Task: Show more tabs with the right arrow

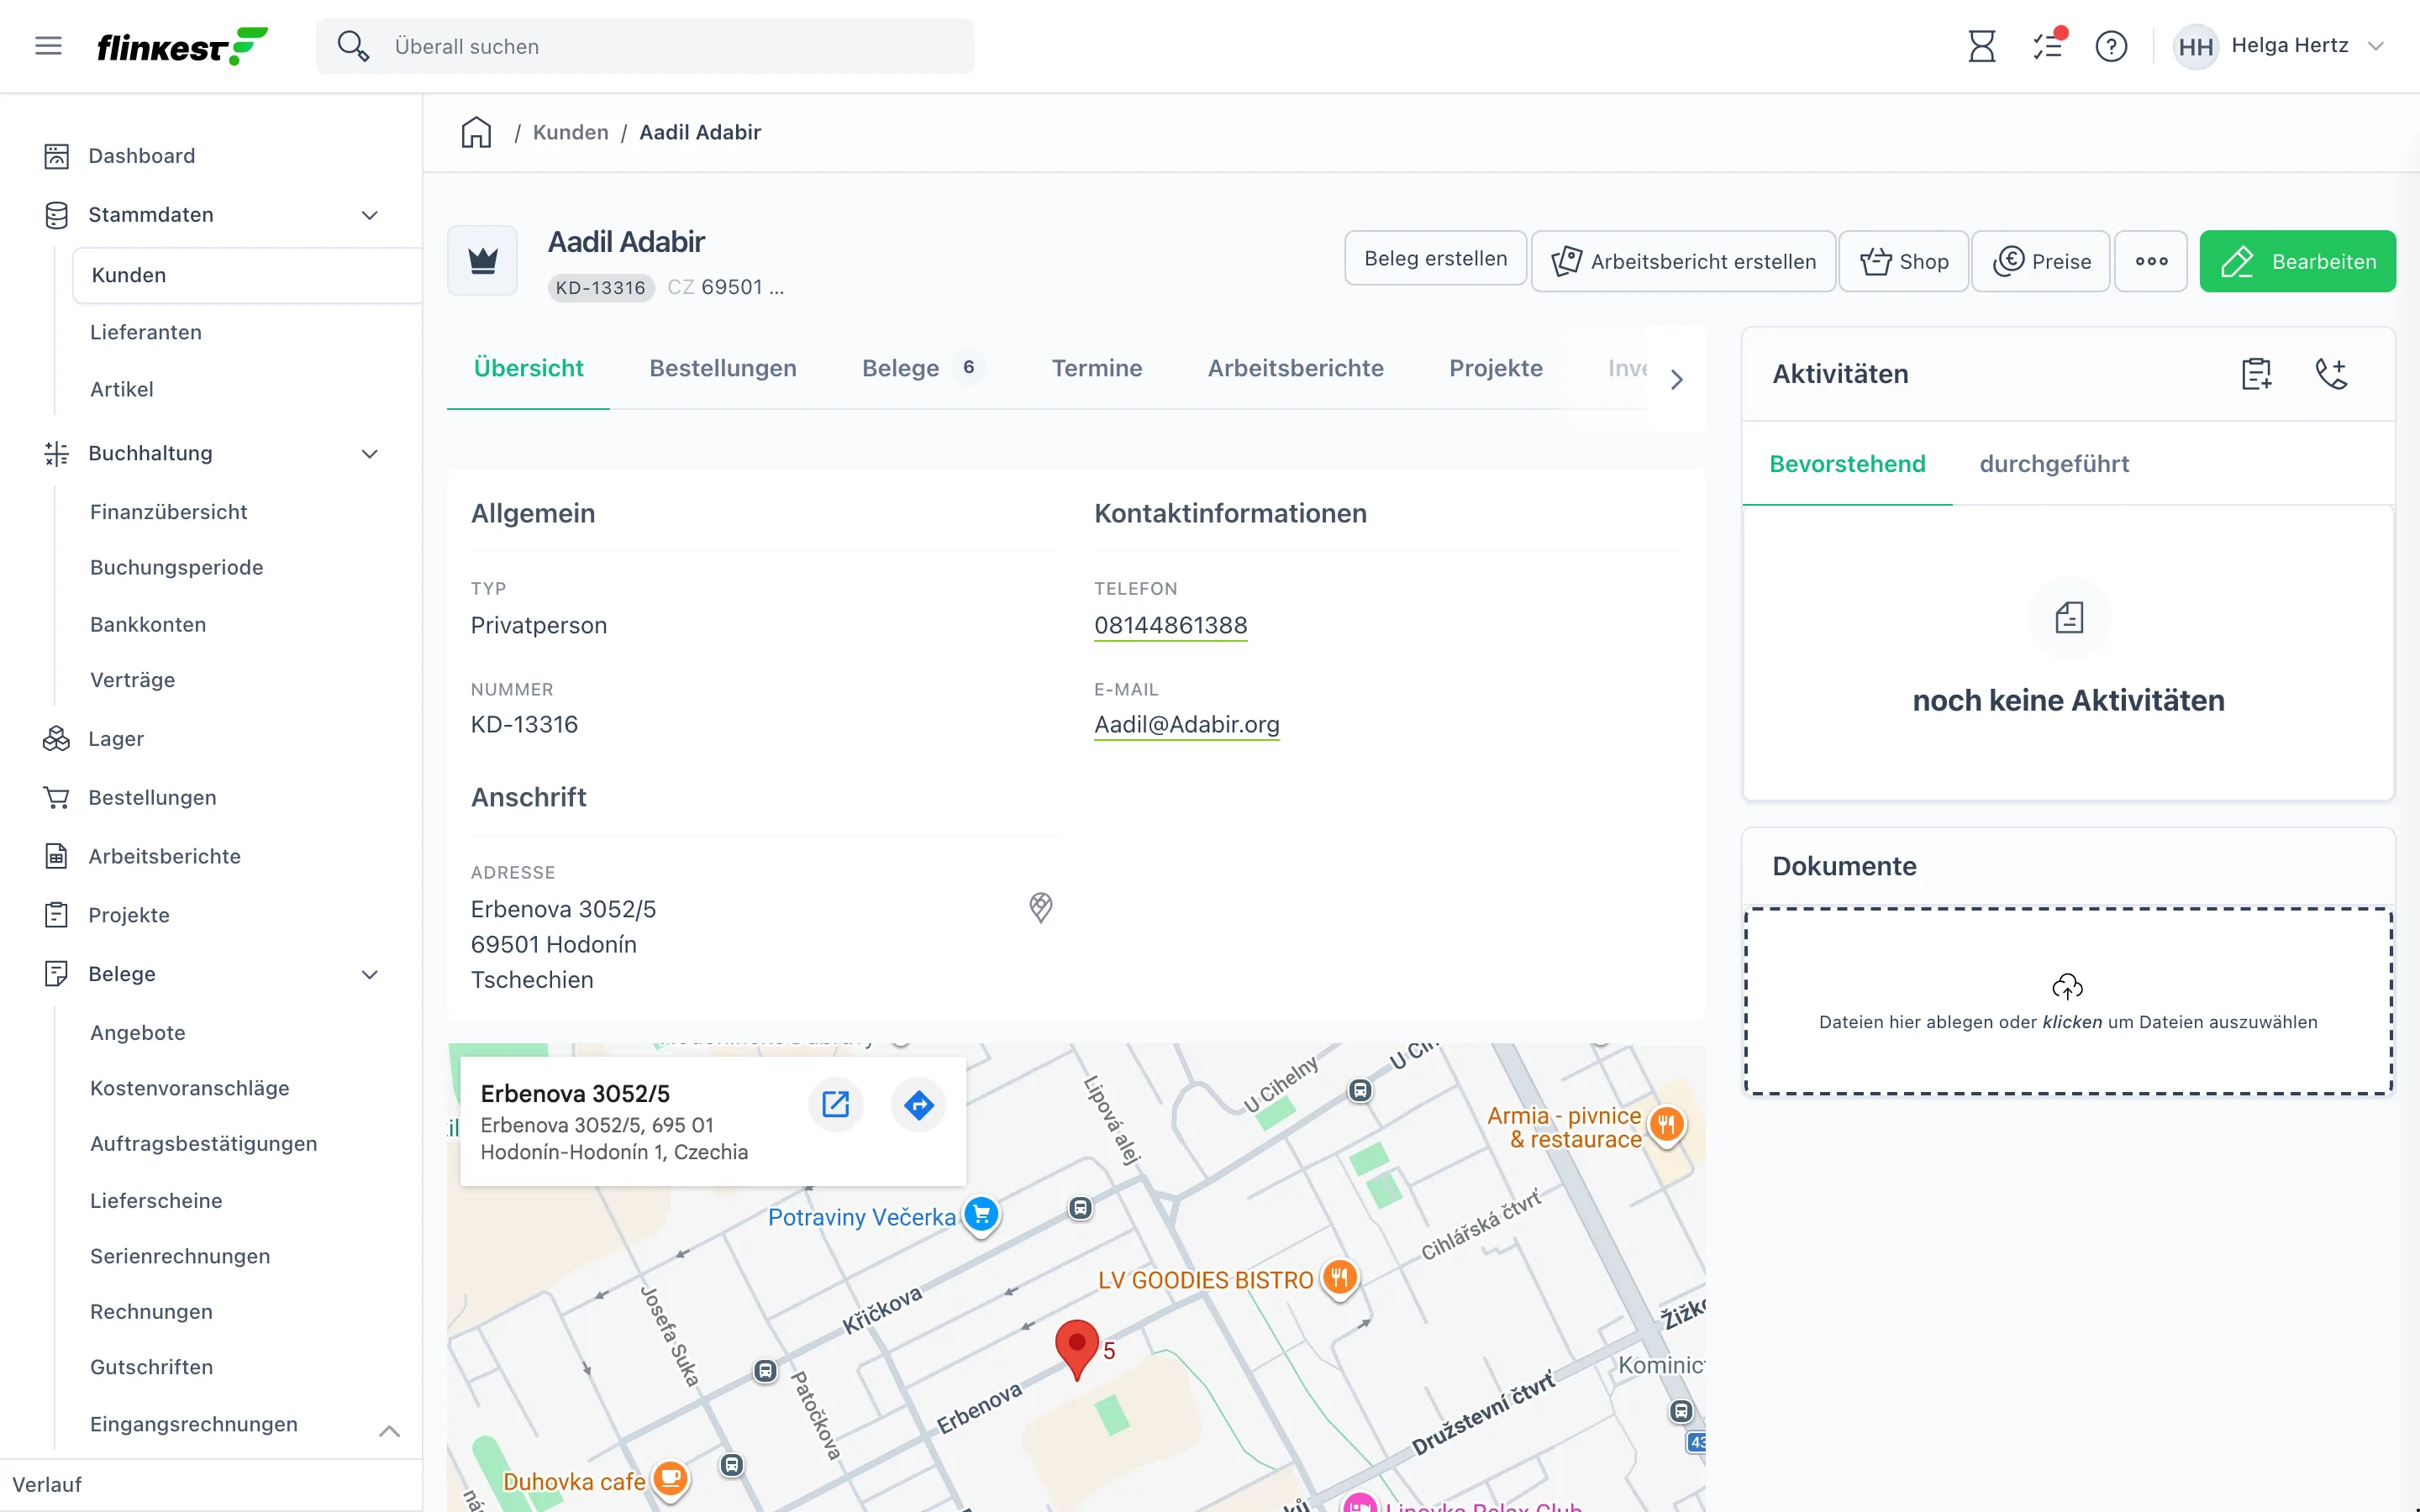Action: [1677, 380]
